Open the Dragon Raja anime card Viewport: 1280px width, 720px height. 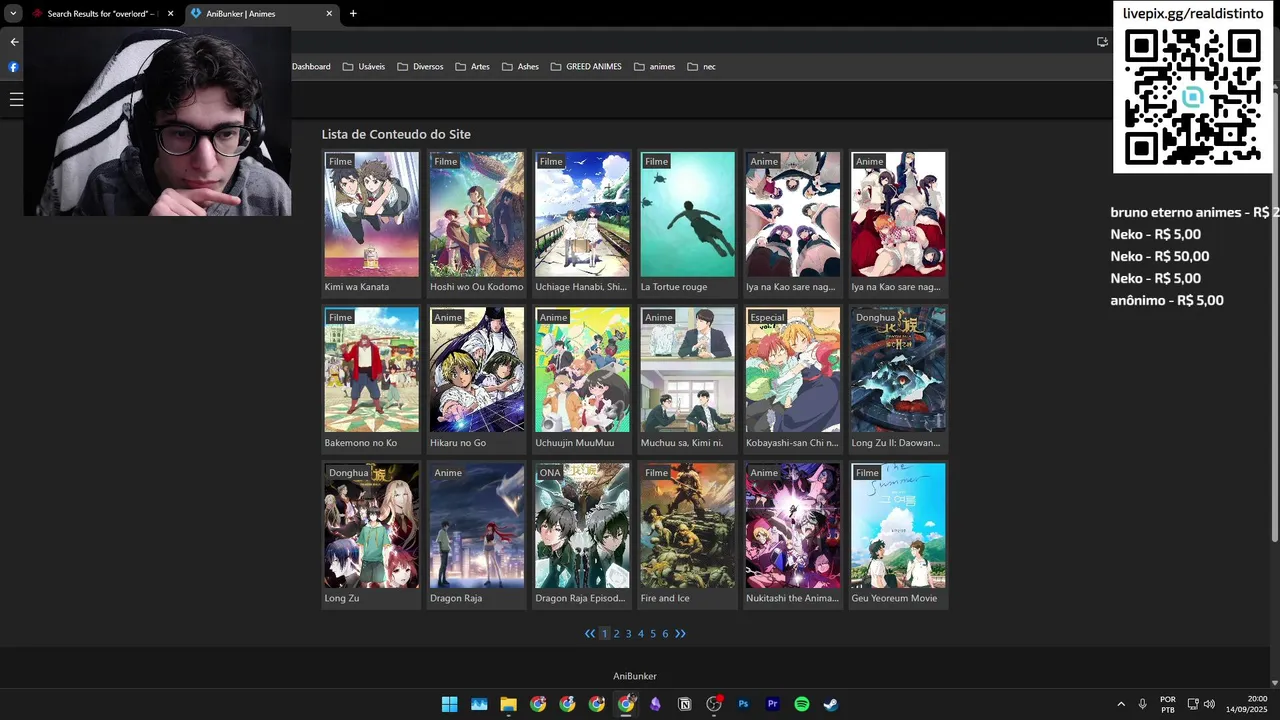coord(477,535)
